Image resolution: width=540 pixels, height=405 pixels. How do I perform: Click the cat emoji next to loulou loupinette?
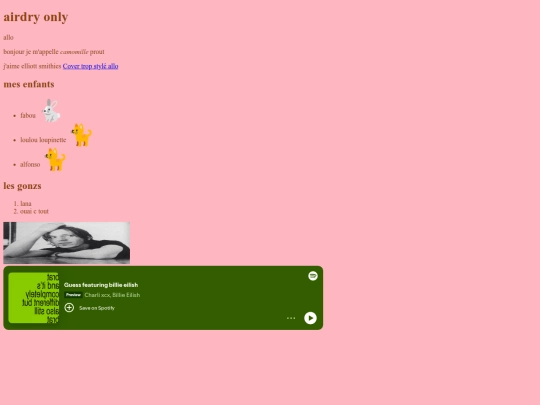82,135
